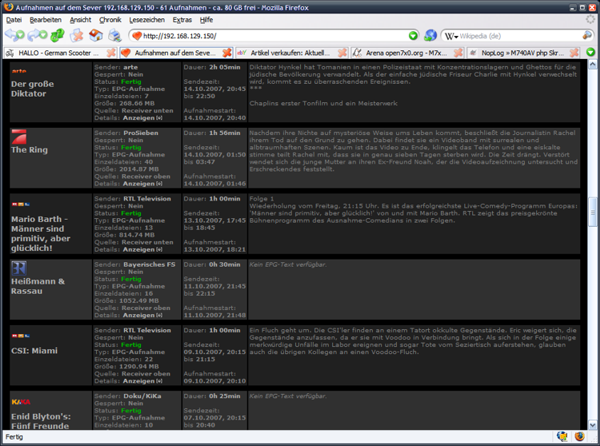600x446 pixels.
Task: Click RTL logo above Mario Barth
Action: click(21, 204)
